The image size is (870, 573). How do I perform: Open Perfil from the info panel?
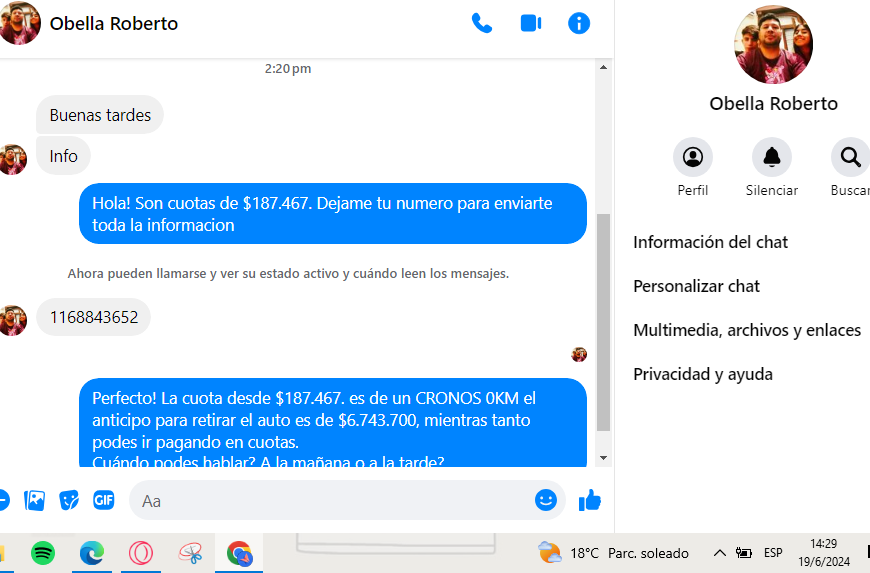[692, 157]
